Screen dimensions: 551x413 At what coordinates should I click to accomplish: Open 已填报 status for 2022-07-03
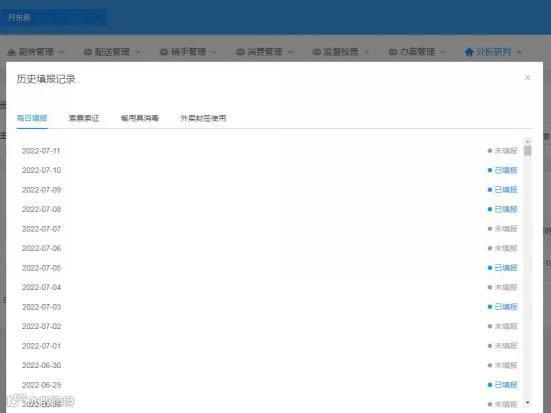tap(503, 307)
